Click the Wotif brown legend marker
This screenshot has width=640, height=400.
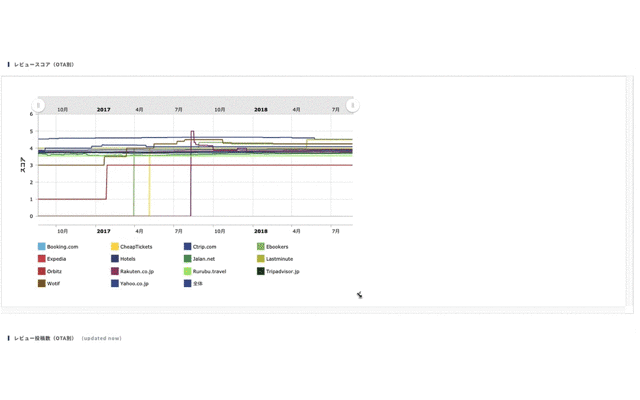click(42, 283)
